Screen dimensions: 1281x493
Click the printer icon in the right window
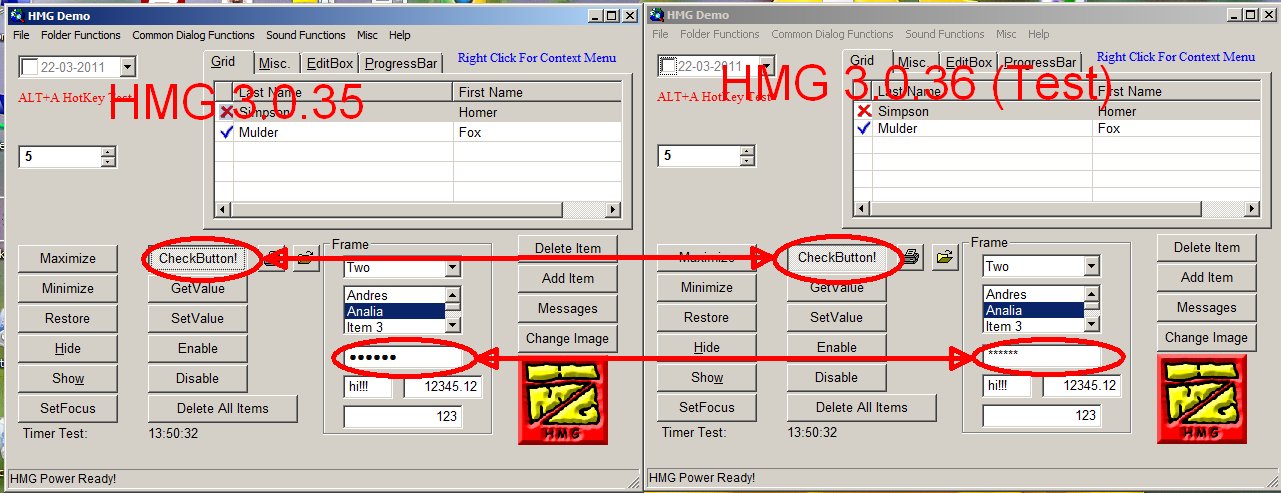(x=911, y=258)
